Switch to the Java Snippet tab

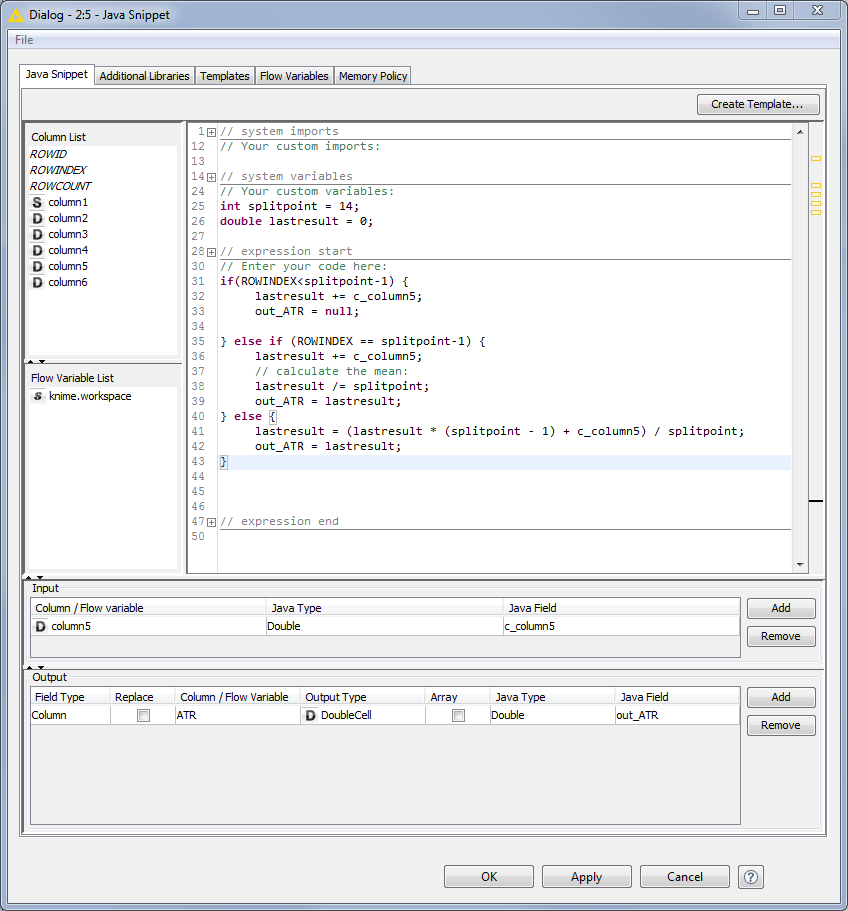pyautogui.click(x=57, y=74)
